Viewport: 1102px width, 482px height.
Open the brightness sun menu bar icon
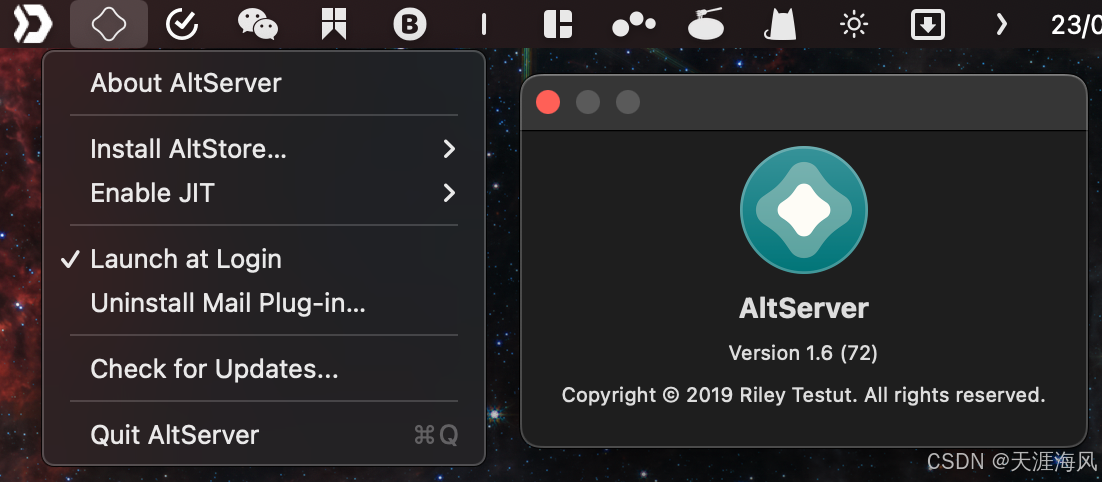coord(854,25)
